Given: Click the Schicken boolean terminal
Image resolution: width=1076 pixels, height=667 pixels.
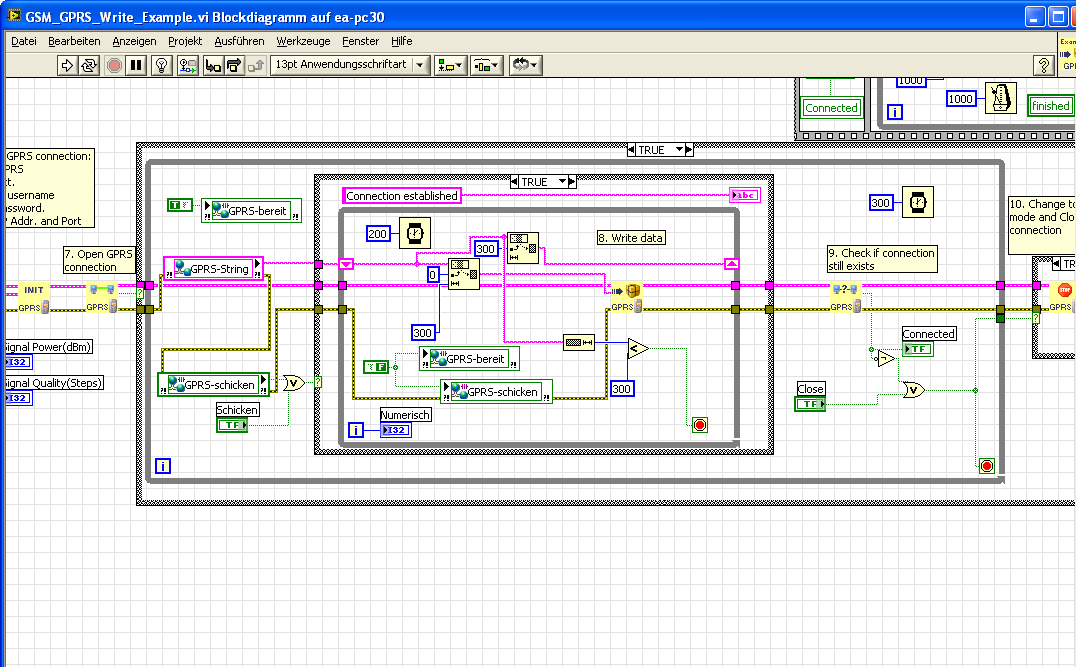Looking at the screenshot, I should click(233, 425).
